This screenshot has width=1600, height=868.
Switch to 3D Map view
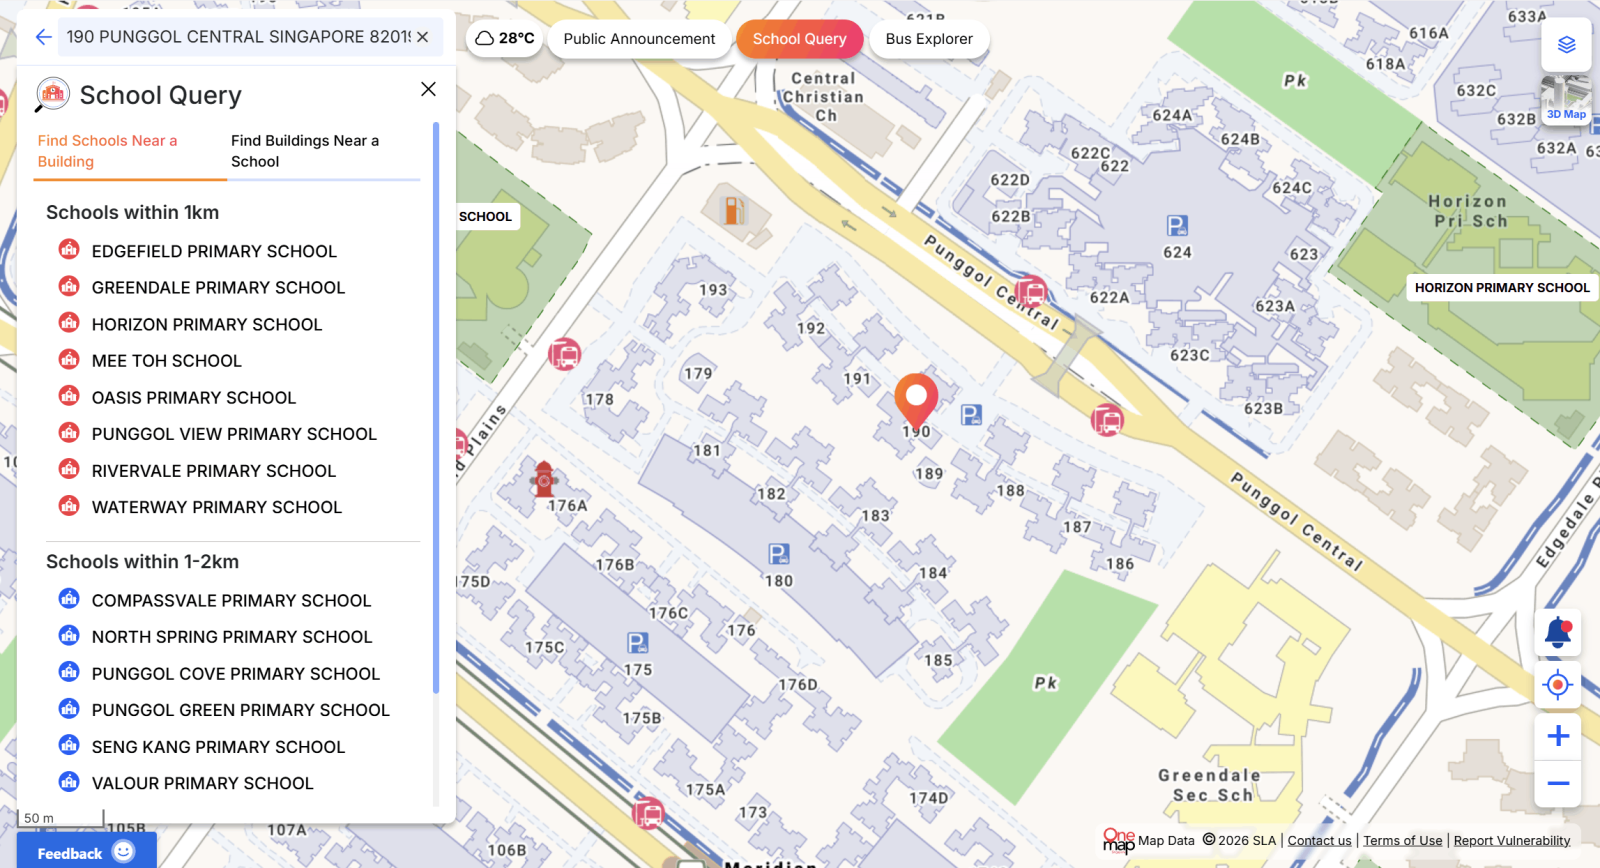tap(1566, 100)
